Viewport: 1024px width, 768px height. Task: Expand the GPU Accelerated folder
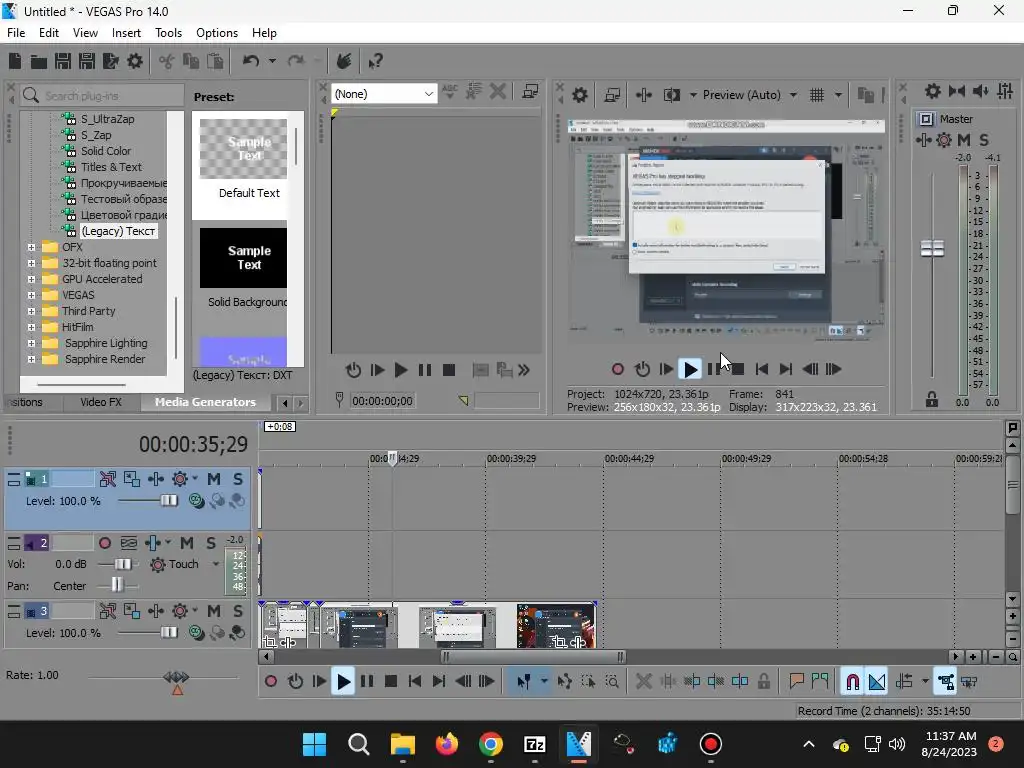tap(31, 280)
